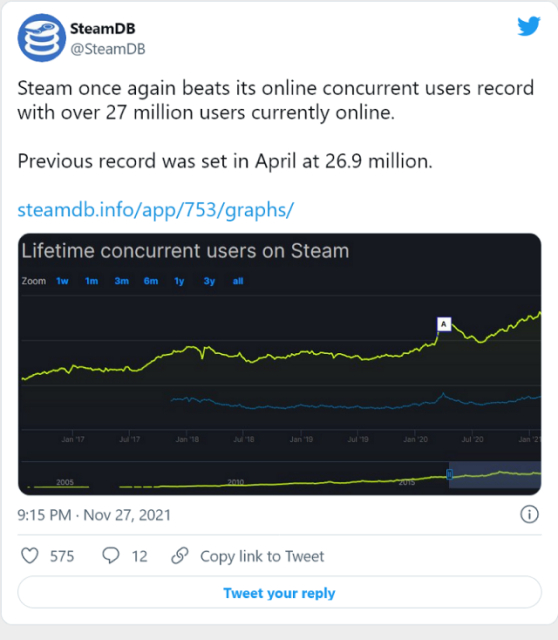Open the SteamDB profile avatar
Image resolution: width=558 pixels, height=640 pixels.
[41, 38]
